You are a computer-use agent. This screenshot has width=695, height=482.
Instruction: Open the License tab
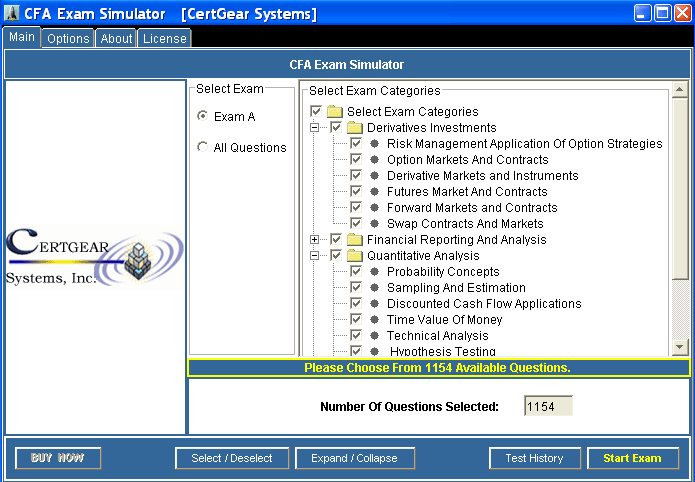[x=164, y=39]
